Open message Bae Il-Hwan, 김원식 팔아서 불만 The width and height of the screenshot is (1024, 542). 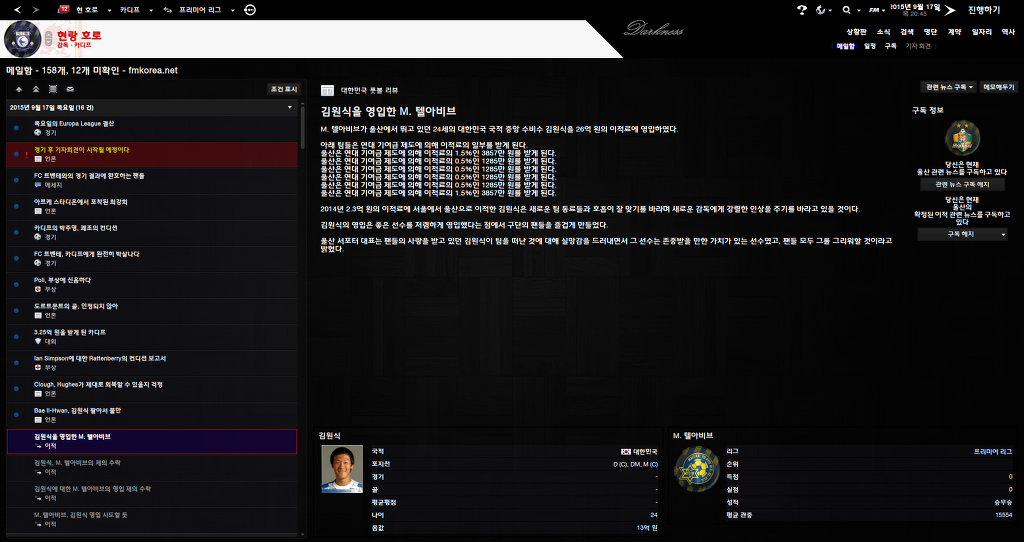tap(152, 415)
